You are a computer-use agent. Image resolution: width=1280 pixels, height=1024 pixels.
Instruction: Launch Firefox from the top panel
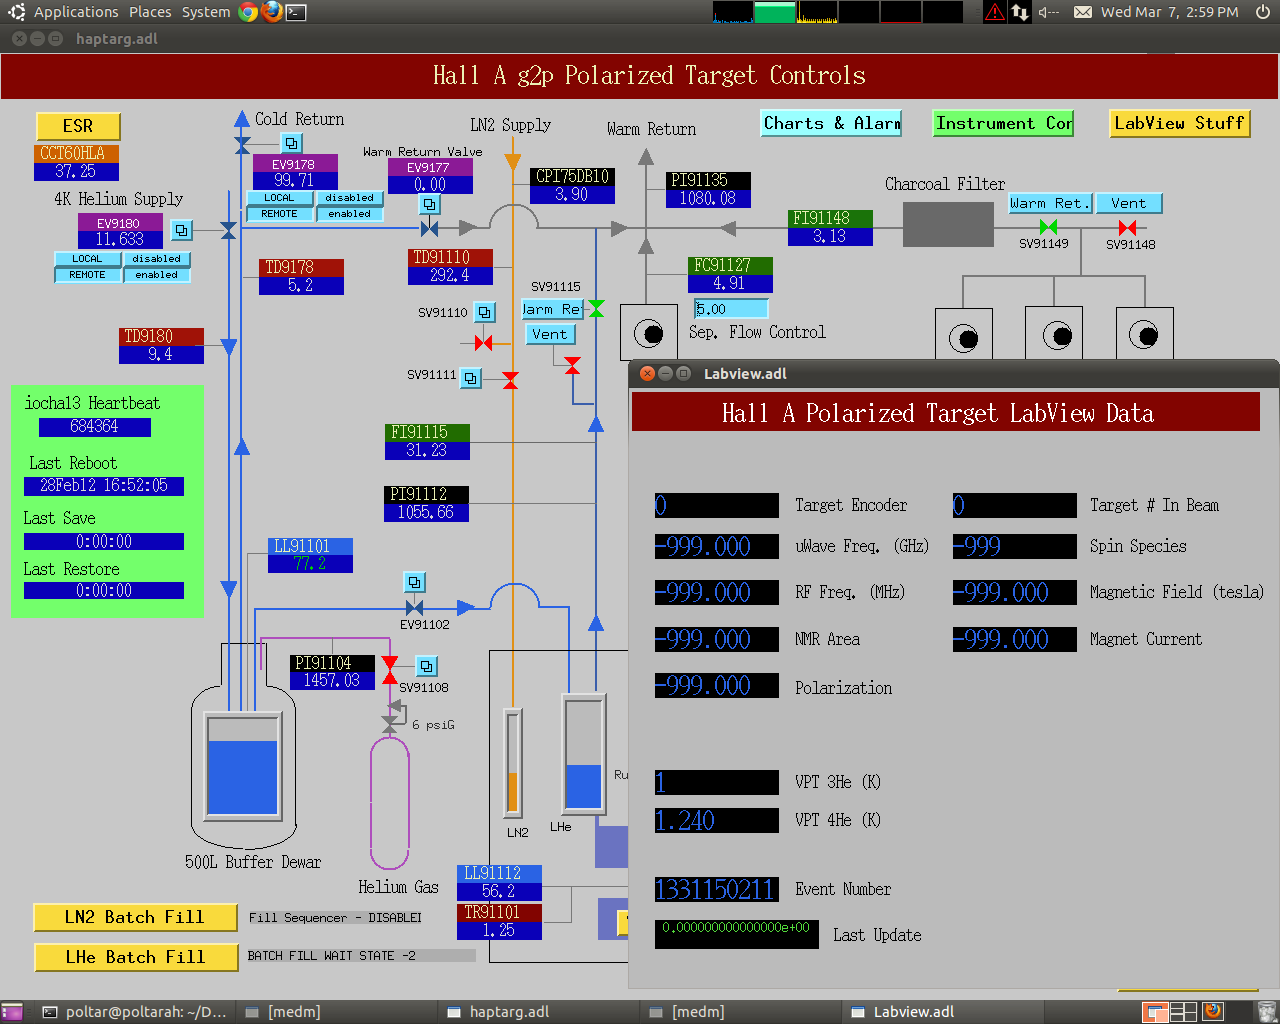271,12
